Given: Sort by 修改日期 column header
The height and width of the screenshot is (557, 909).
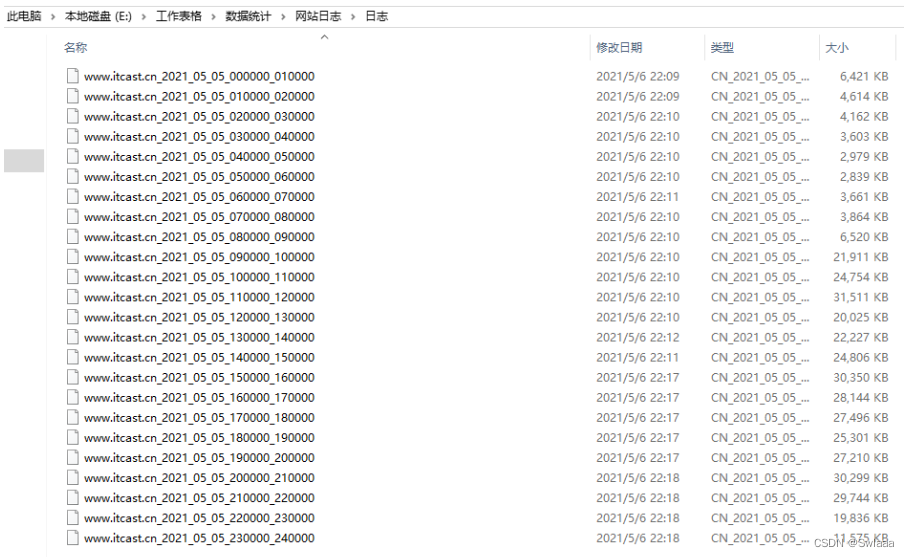Looking at the screenshot, I should coord(619,48).
